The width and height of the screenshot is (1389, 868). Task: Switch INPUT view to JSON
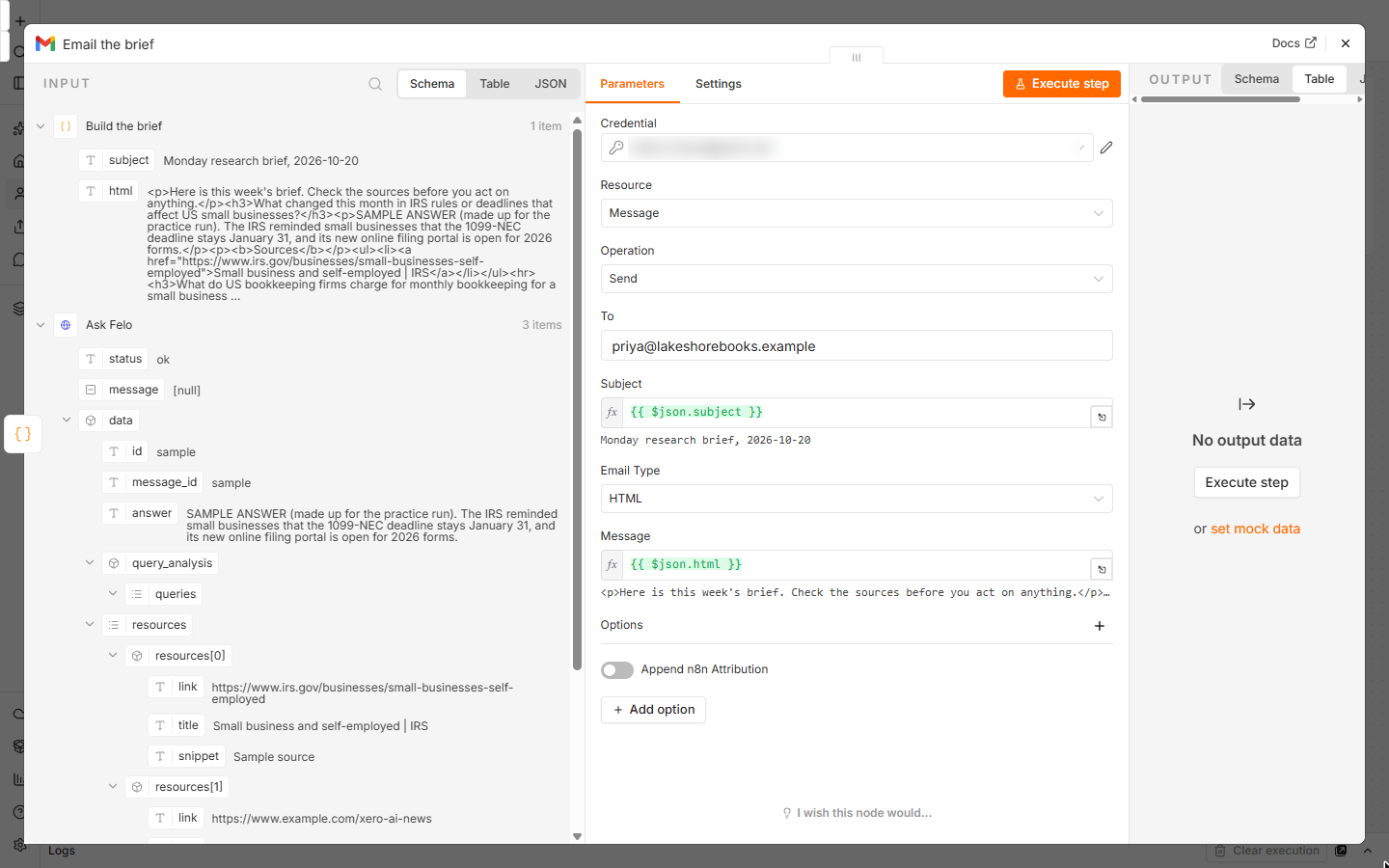point(550,84)
